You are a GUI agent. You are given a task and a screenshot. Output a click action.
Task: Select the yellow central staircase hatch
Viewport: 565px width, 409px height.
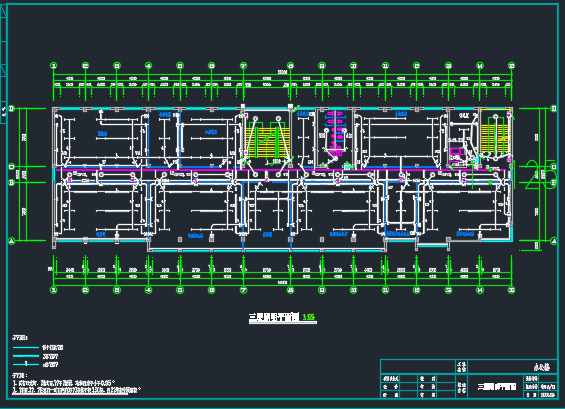pyautogui.click(x=267, y=142)
